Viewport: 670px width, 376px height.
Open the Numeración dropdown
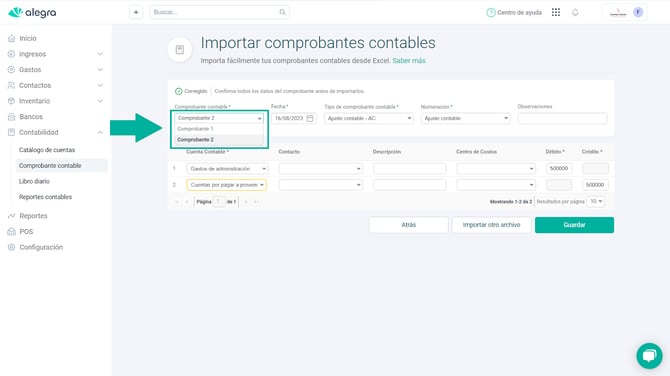(465, 118)
